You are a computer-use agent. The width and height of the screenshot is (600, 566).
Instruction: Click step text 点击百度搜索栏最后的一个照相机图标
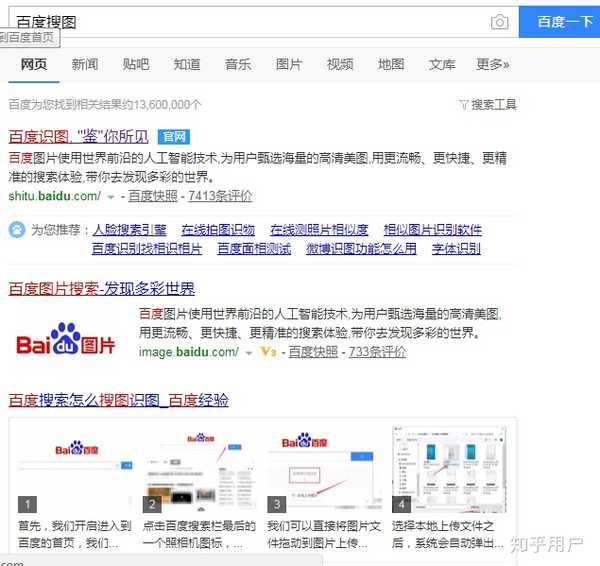(199, 534)
